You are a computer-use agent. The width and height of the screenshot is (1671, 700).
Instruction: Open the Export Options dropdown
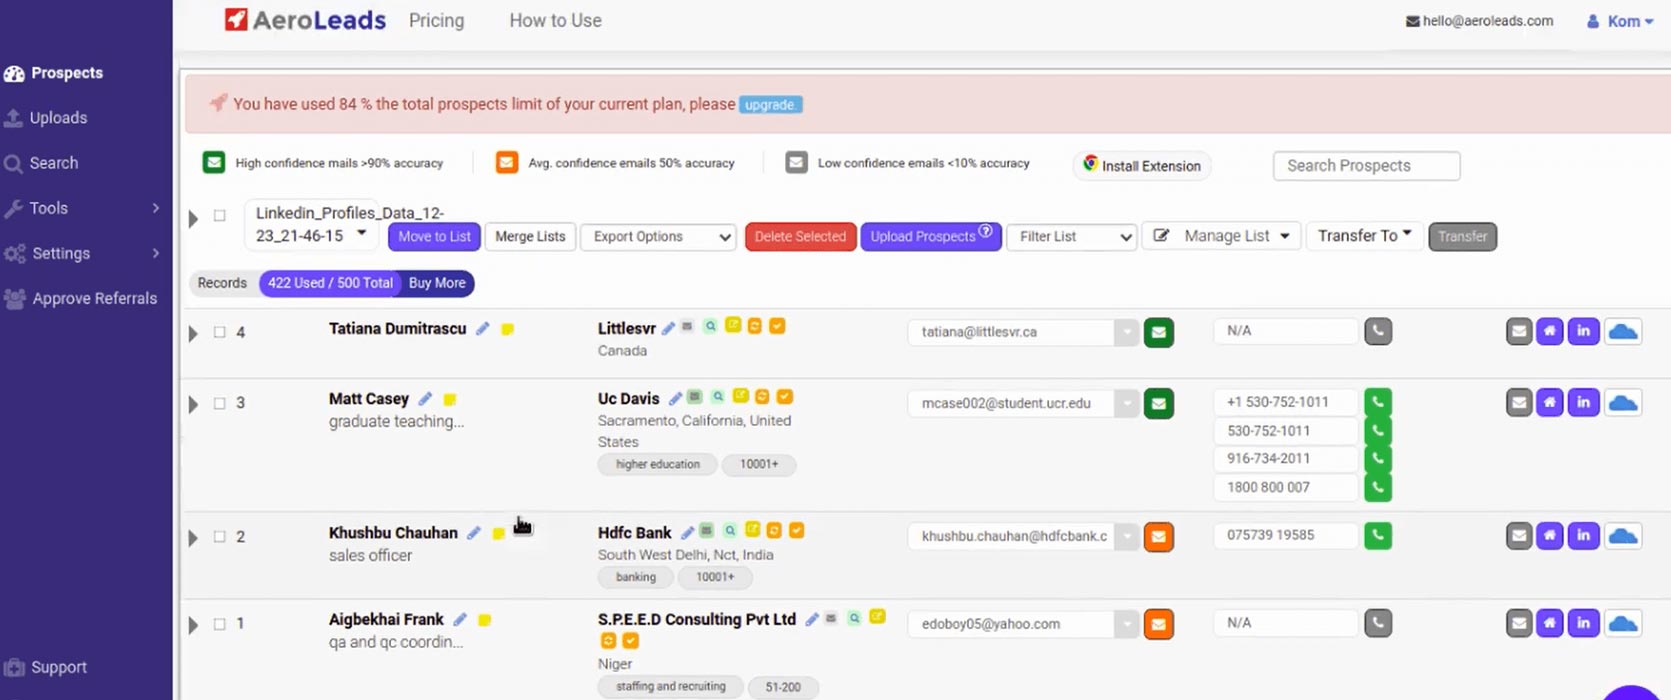tap(658, 237)
